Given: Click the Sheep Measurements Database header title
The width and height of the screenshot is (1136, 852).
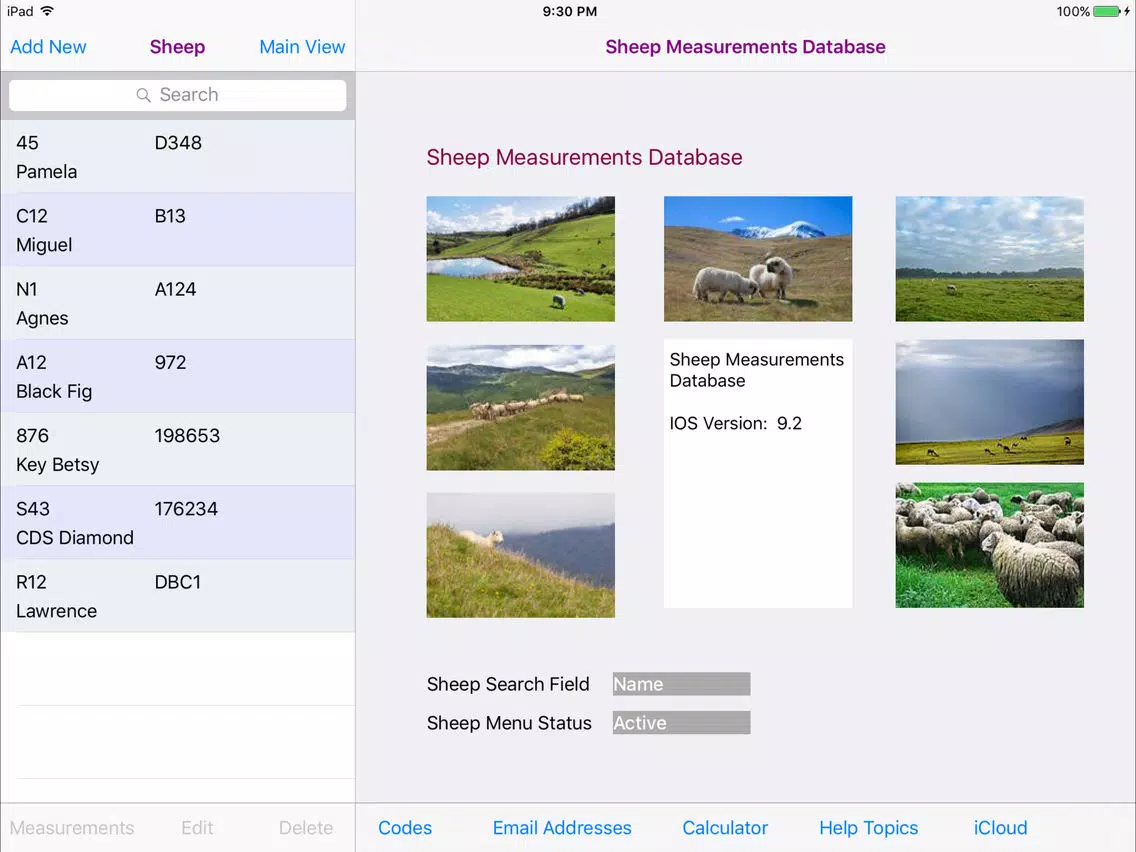Looking at the screenshot, I should click(746, 47).
